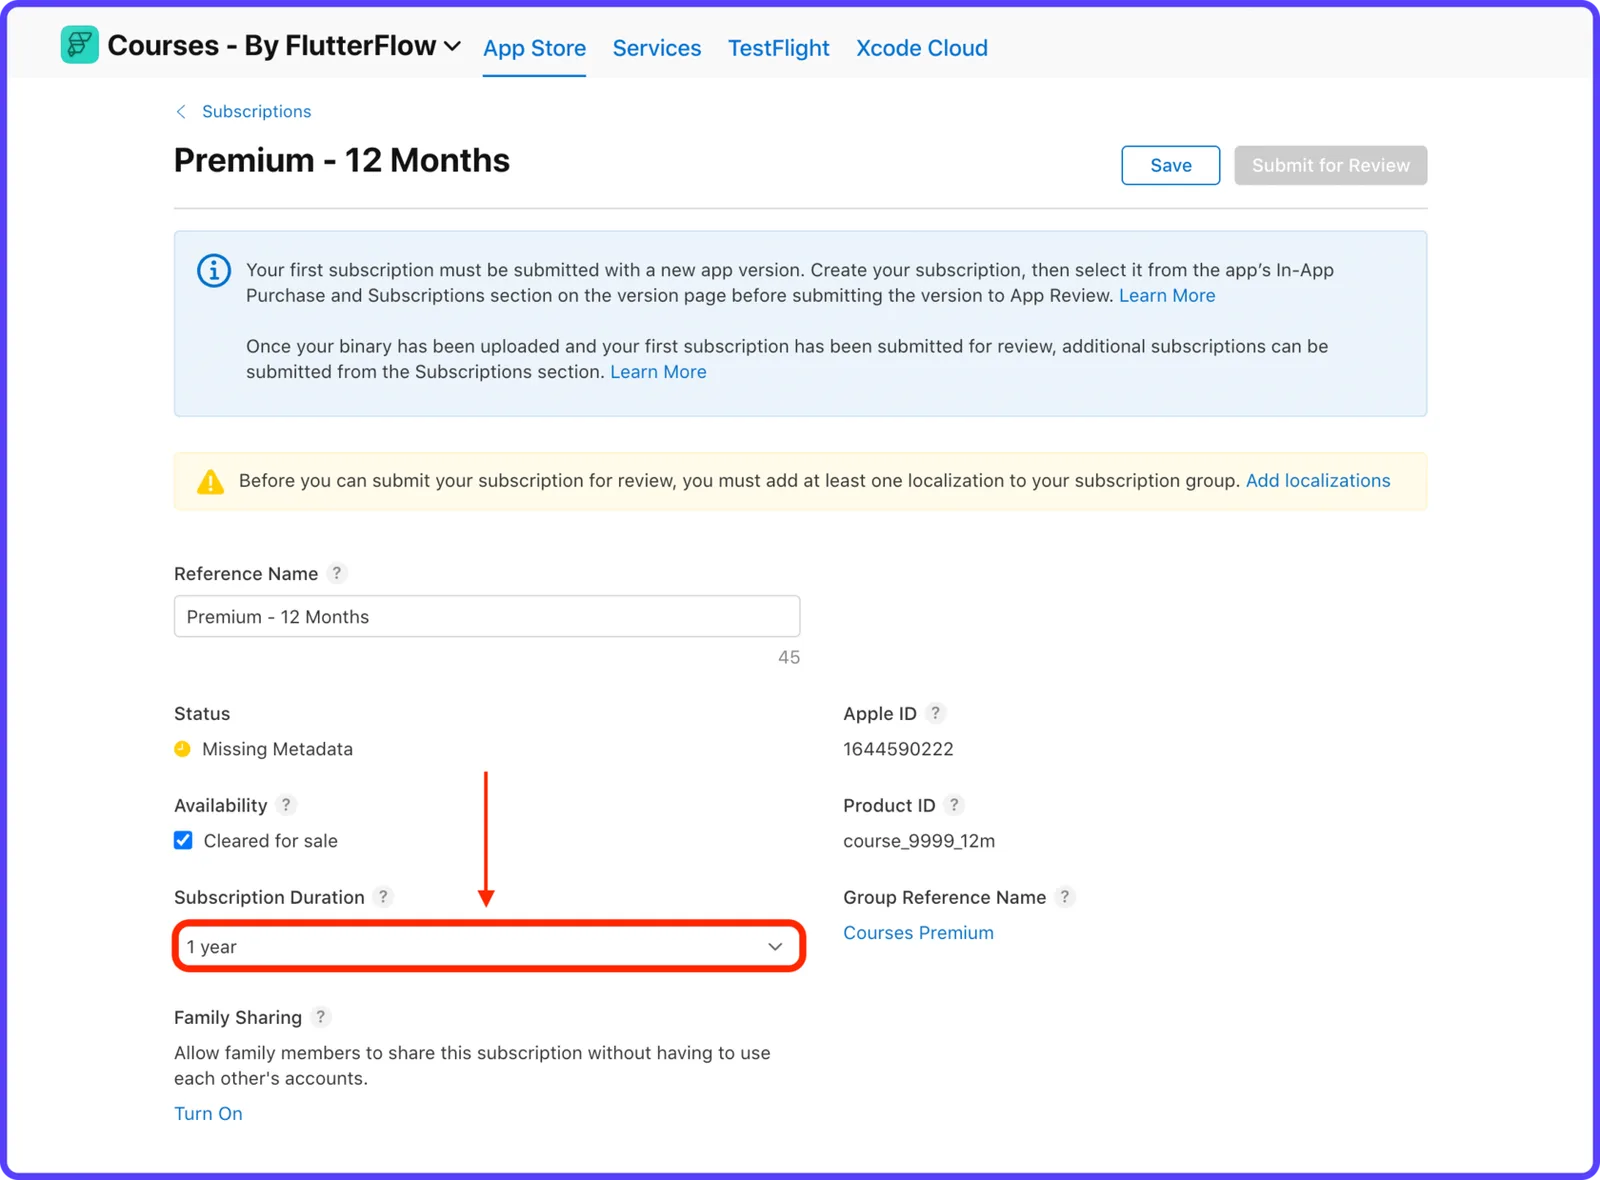The height and width of the screenshot is (1180, 1600).
Task: Turn On Family Sharing link
Action: point(208,1114)
